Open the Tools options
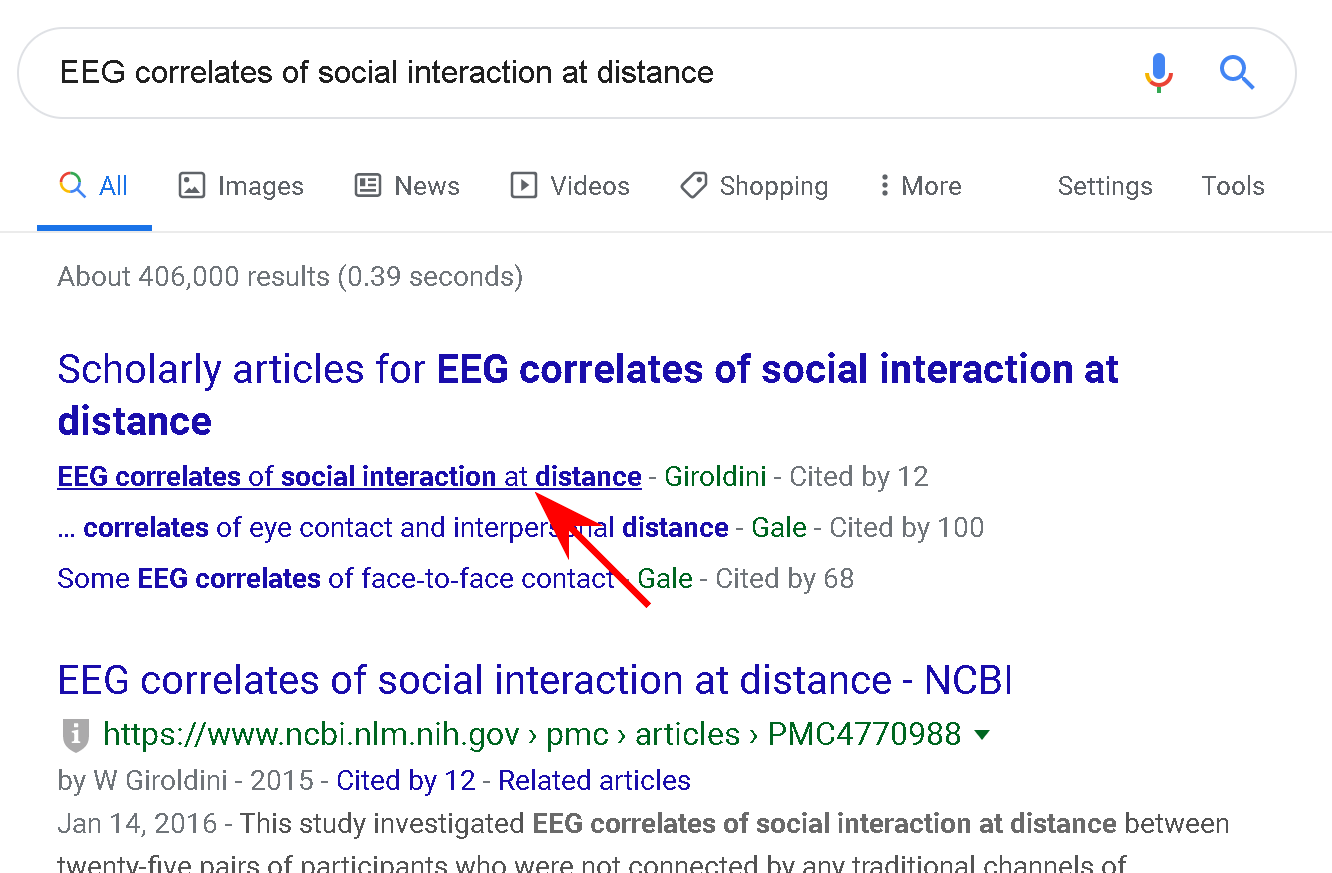This screenshot has height=873, width=1332. click(x=1232, y=186)
